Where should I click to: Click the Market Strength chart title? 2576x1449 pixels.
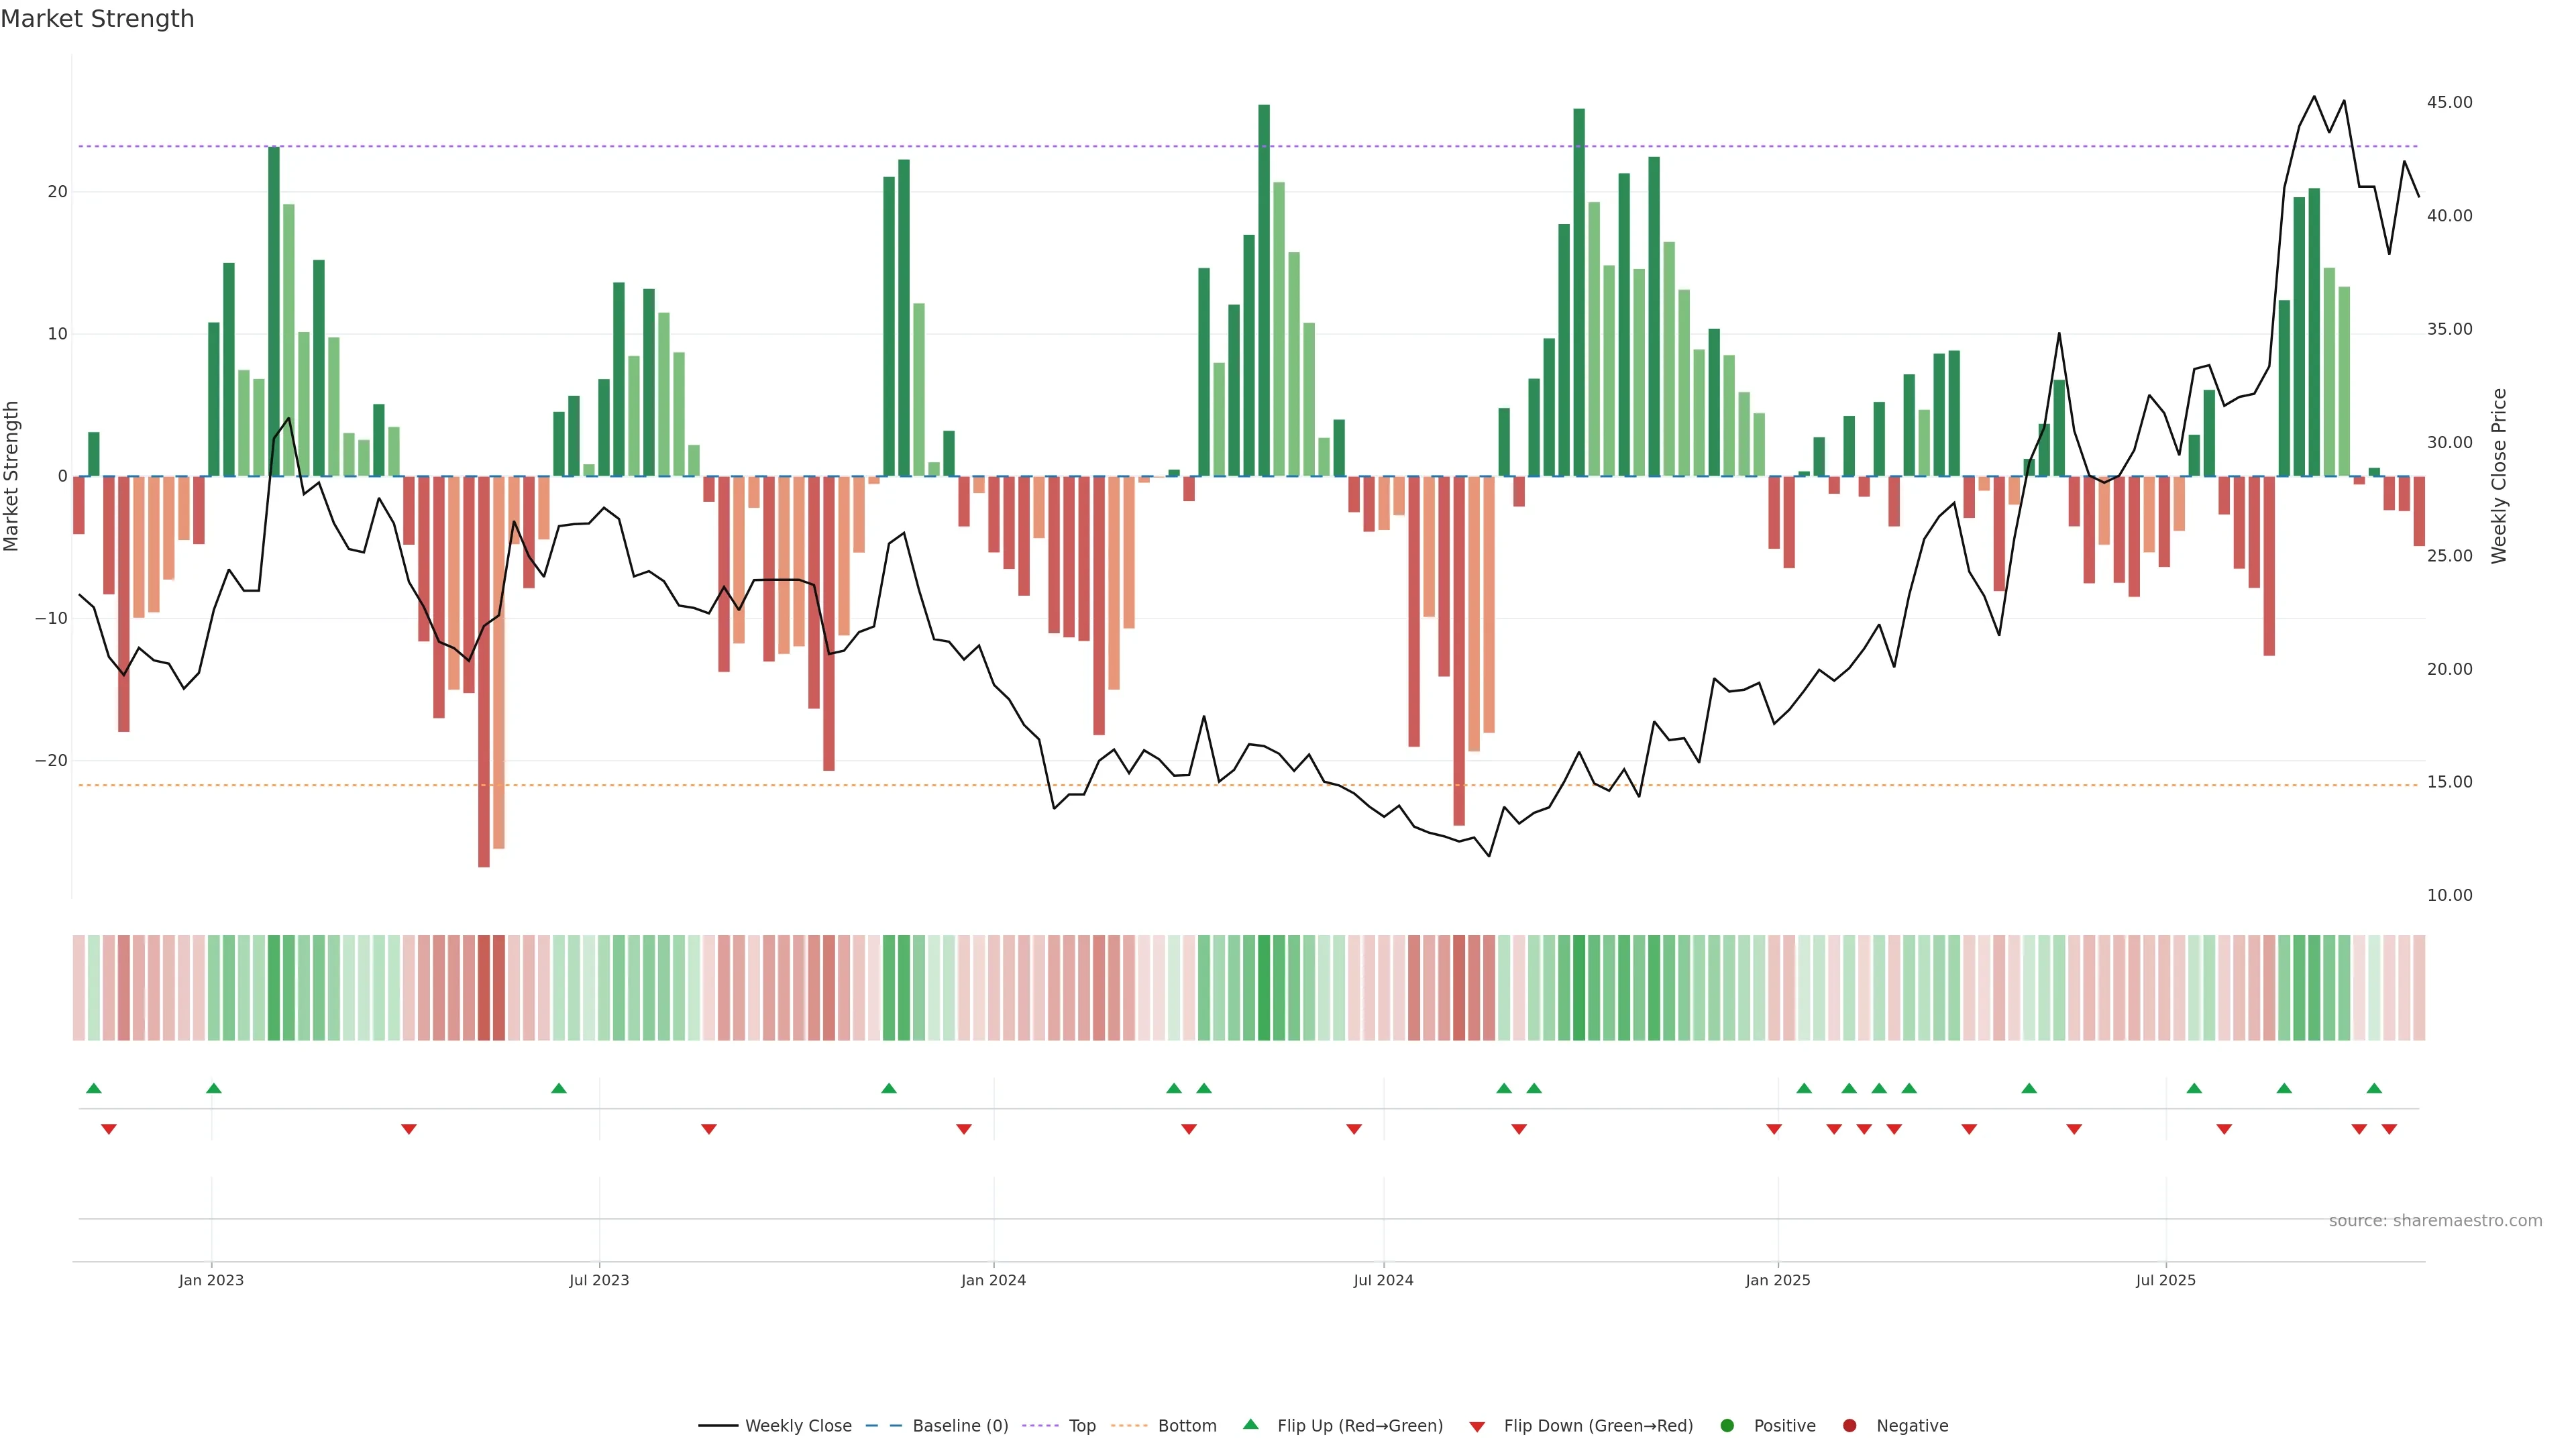click(97, 19)
